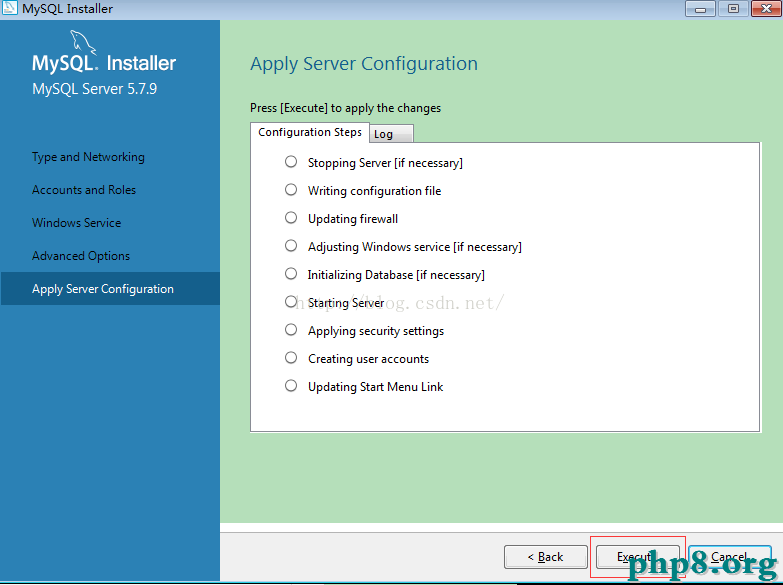The width and height of the screenshot is (783, 585).
Task: Maximize the MySQL Installer window
Action: (x=733, y=8)
